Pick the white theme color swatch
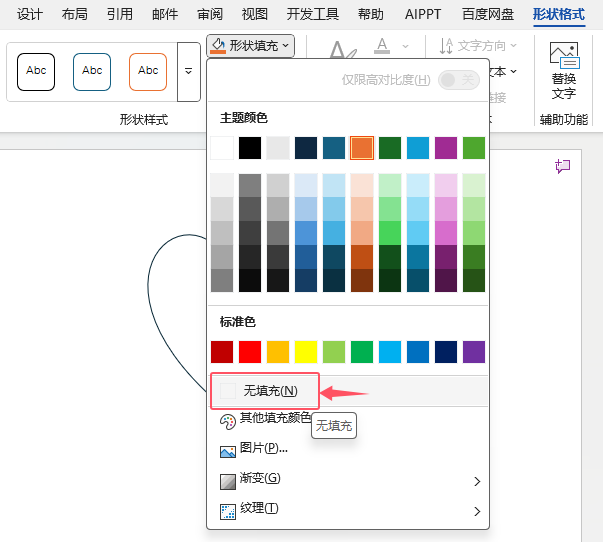603x542 pixels. click(x=222, y=148)
